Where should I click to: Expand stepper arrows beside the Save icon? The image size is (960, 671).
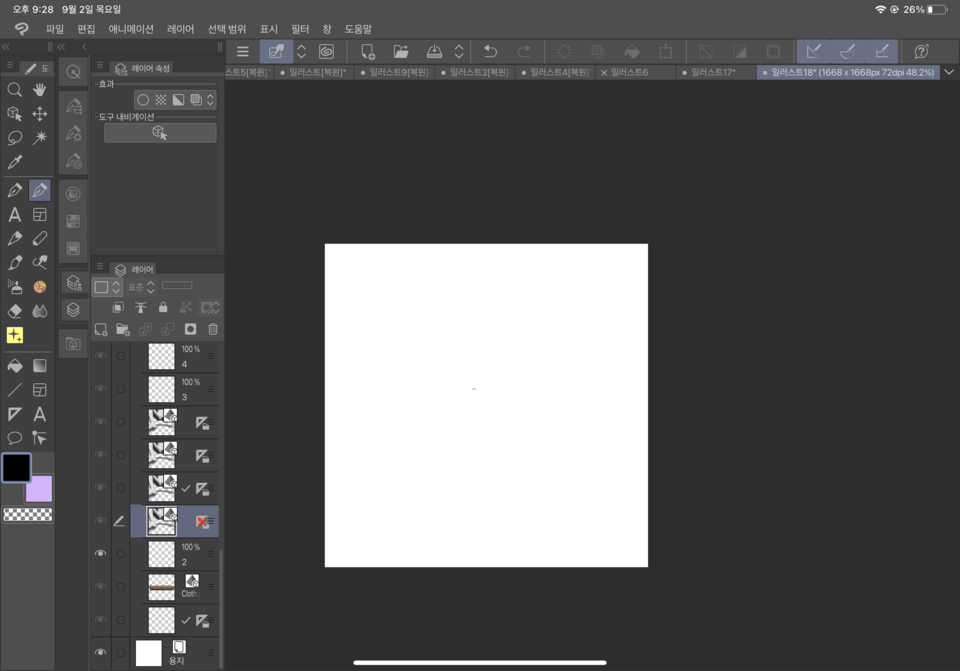coord(459,51)
